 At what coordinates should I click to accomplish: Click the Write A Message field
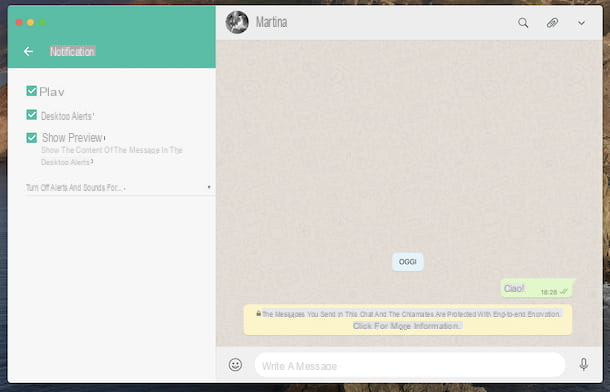(x=410, y=365)
